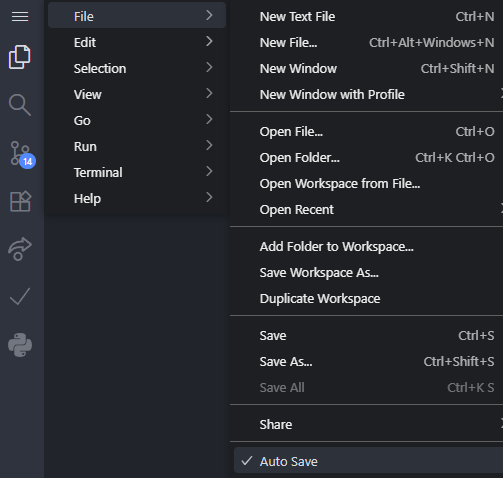This screenshot has height=478, width=503.
Task: Expand the View submenu
Action: [x=137, y=94]
